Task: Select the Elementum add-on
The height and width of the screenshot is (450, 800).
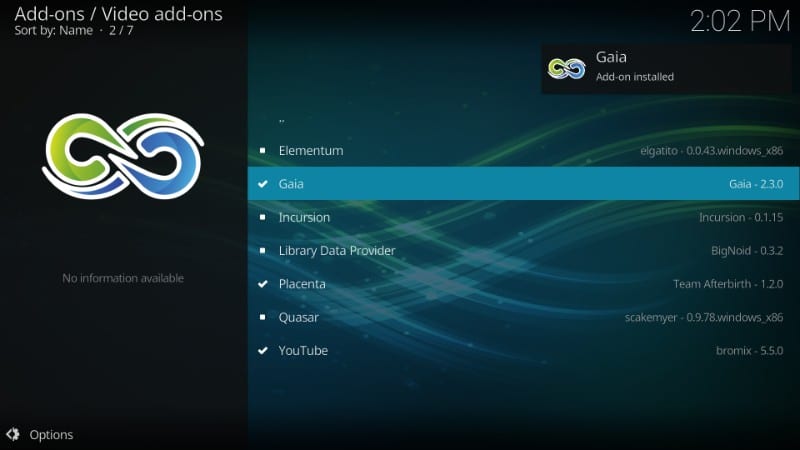Action: [x=523, y=151]
